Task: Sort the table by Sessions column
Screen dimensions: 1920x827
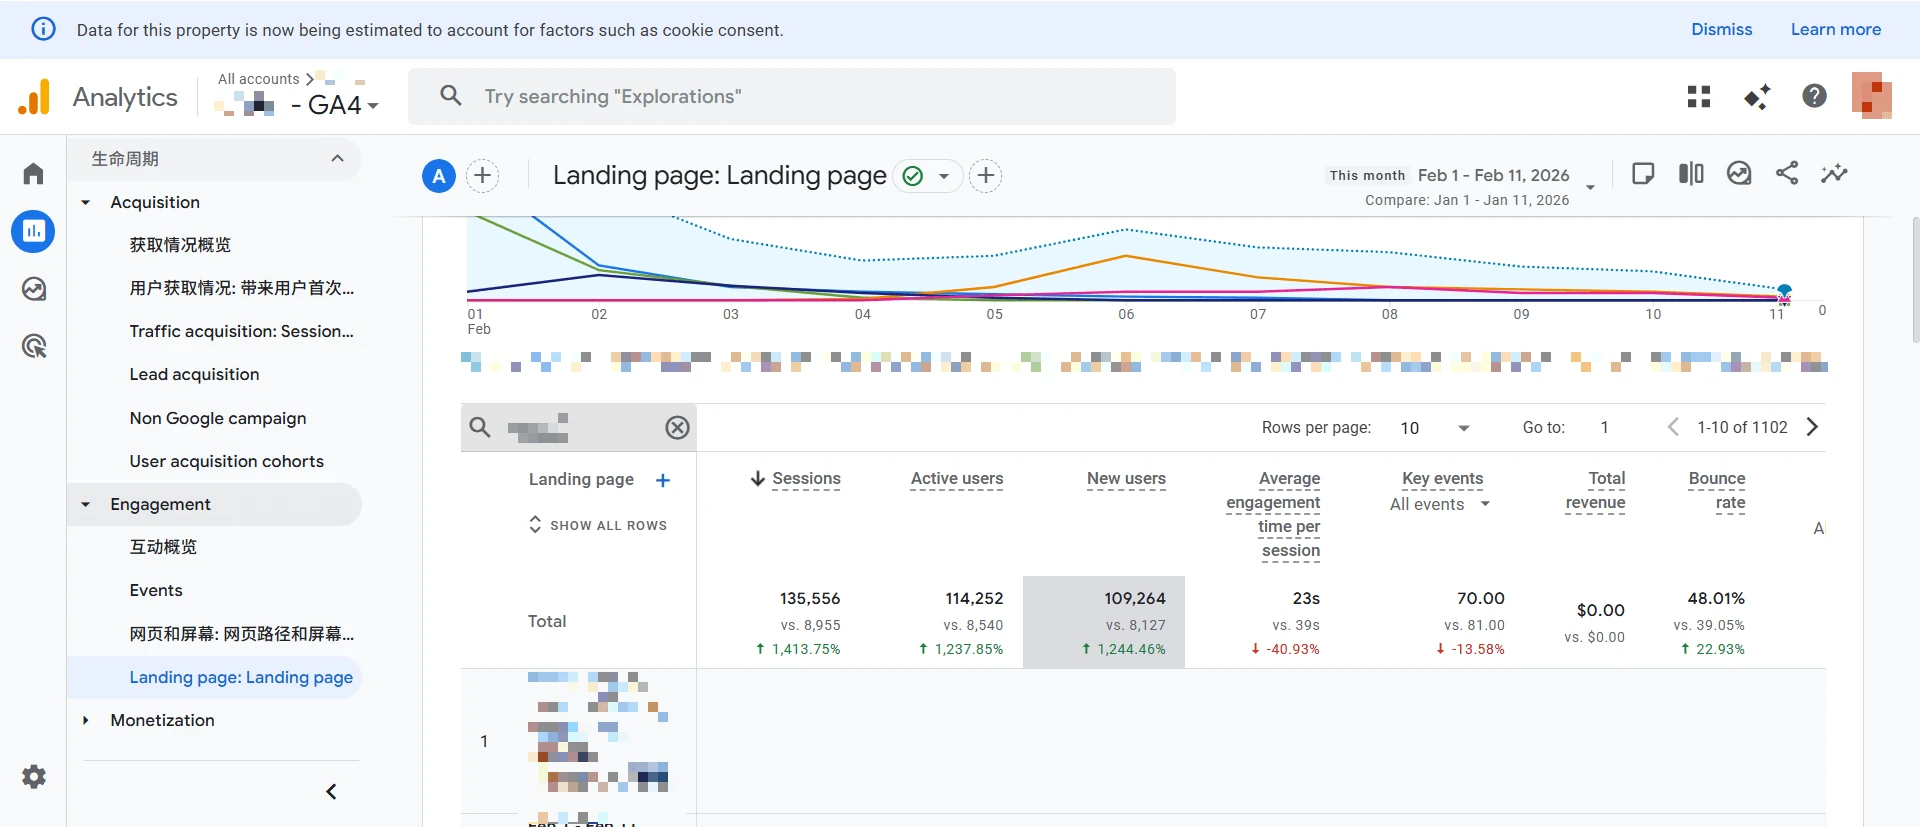Action: click(805, 479)
